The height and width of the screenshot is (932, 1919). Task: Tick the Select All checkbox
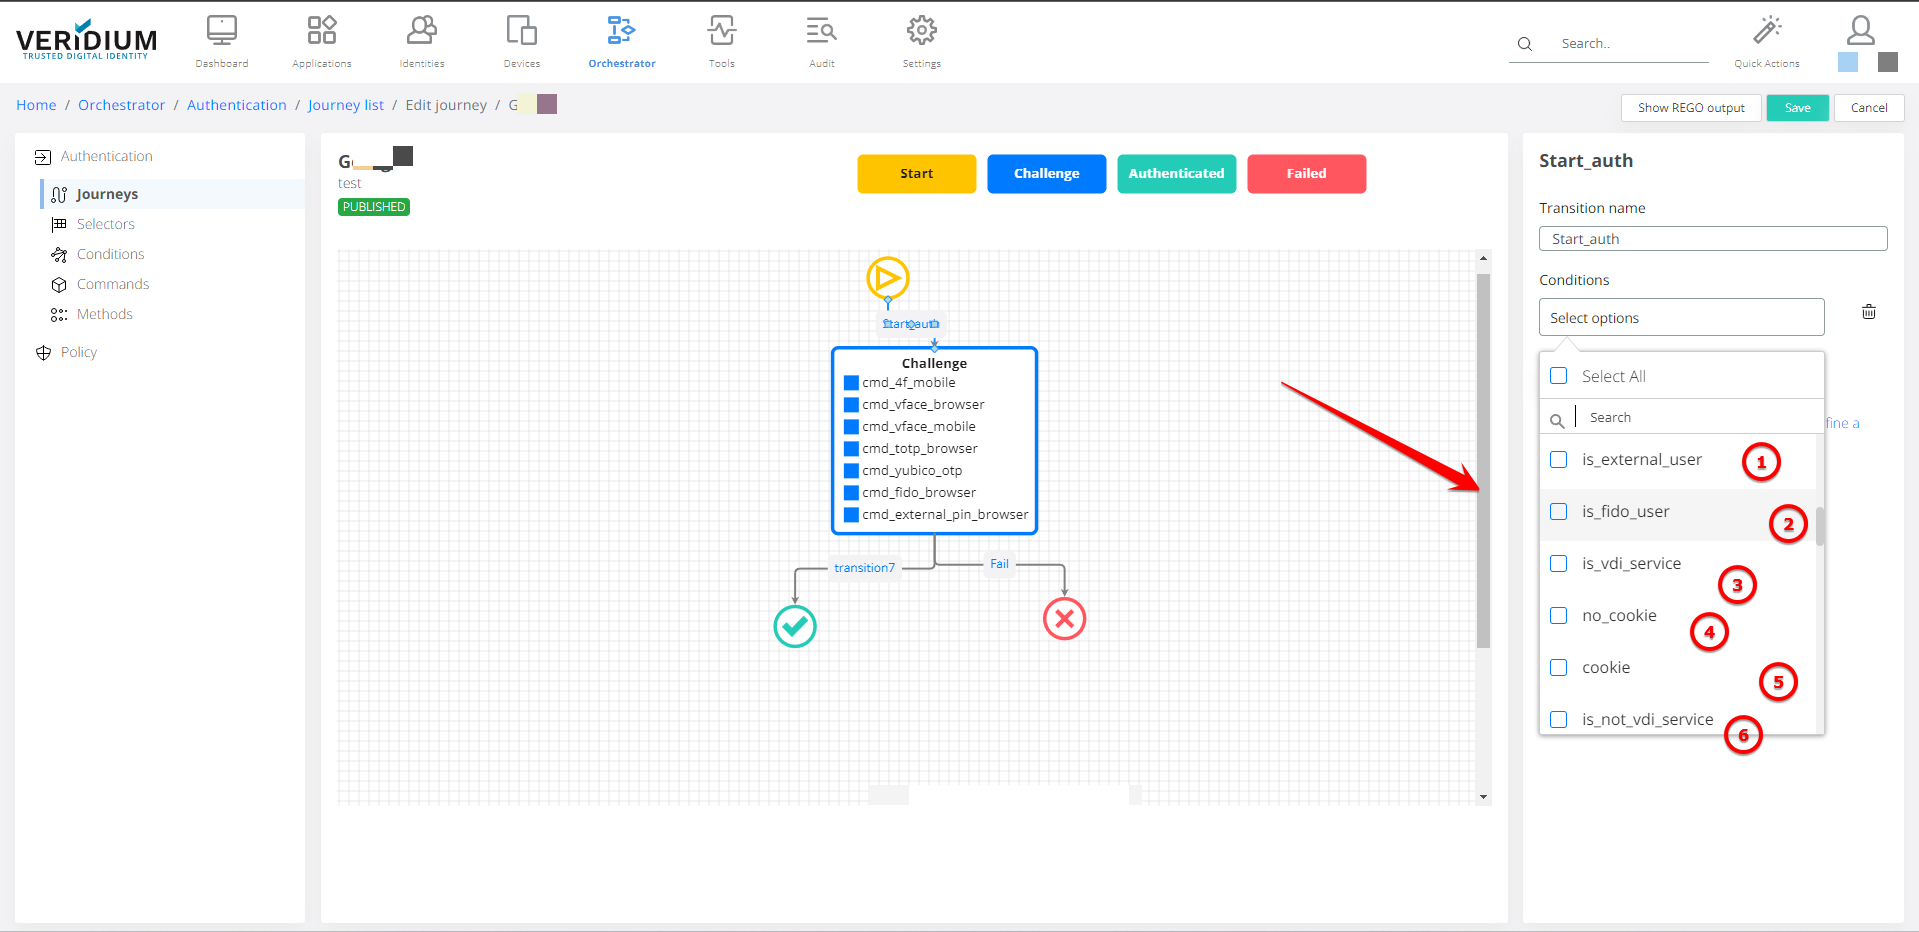(x=1558, y=376)
